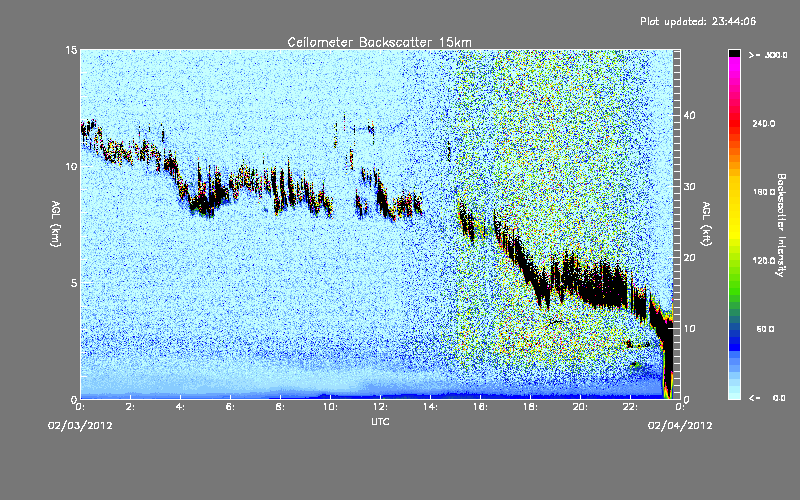800x500 pixels.
Task: Click the '5' km y-axis tick label
Action: tap(73, 283)
